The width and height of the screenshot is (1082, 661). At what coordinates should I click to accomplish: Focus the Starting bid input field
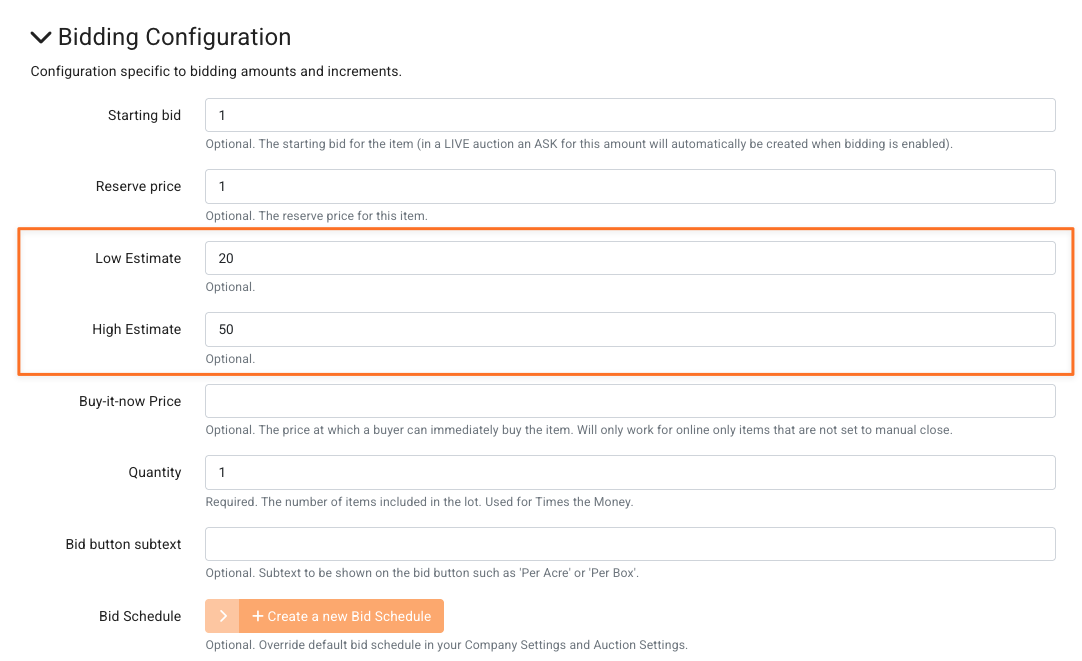tap(630, 115)
